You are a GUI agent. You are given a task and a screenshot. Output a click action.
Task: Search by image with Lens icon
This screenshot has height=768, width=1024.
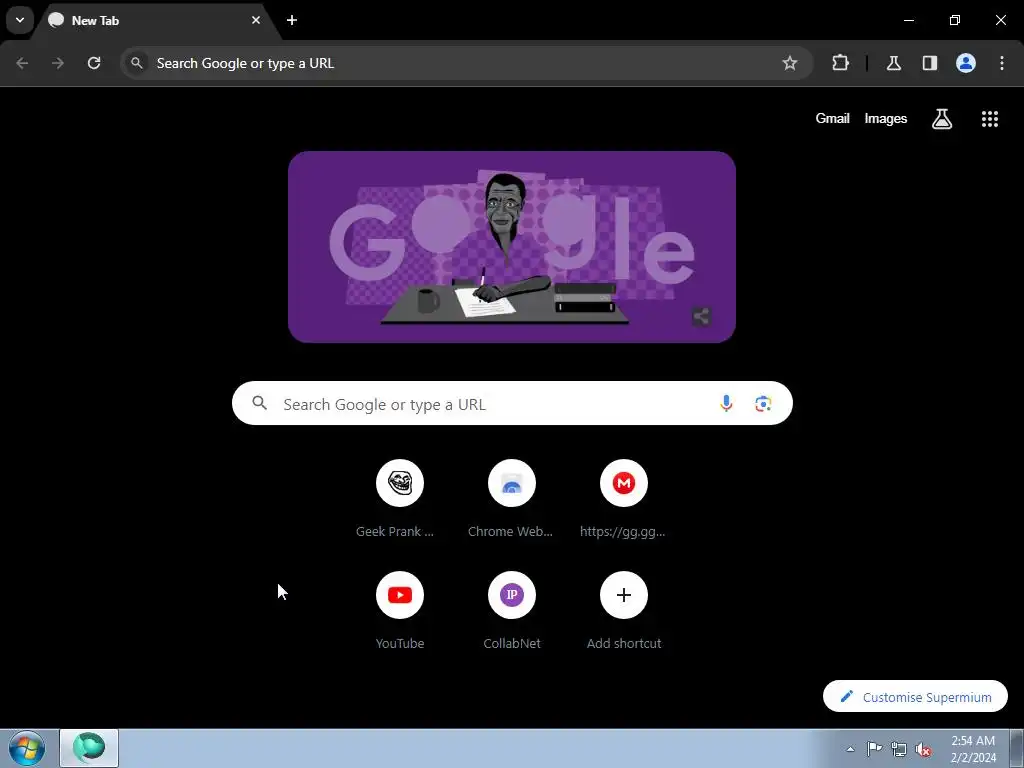pos(763,404)
